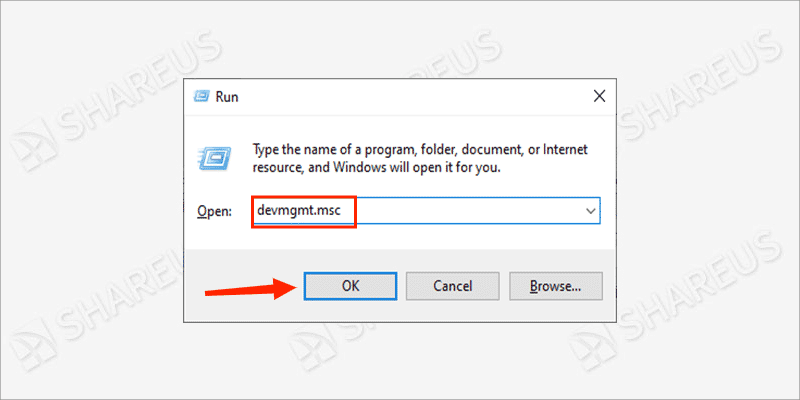
Task: Click the "Type the name of a program" line
Action: [420, 149]
